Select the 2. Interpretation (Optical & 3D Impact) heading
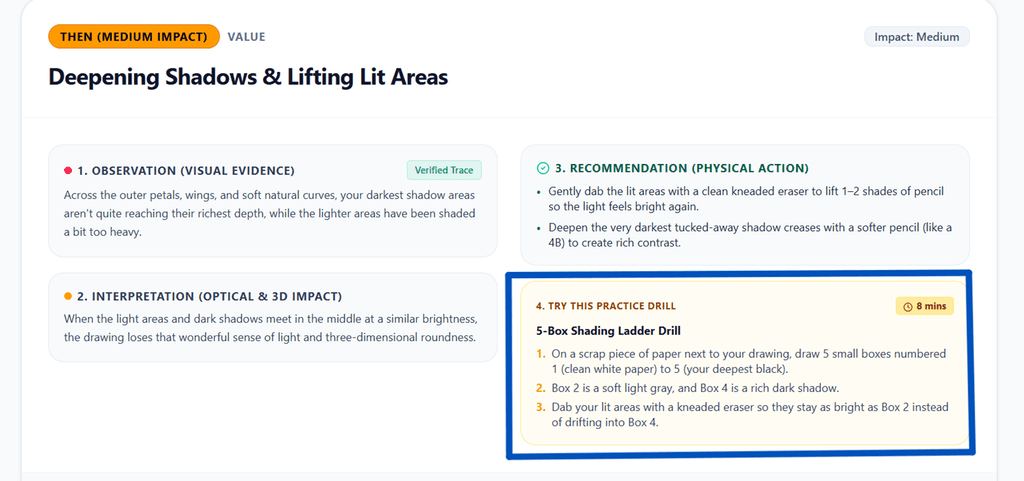The width and height of the screenshot is (1024, 481). (x=210, y=296)
